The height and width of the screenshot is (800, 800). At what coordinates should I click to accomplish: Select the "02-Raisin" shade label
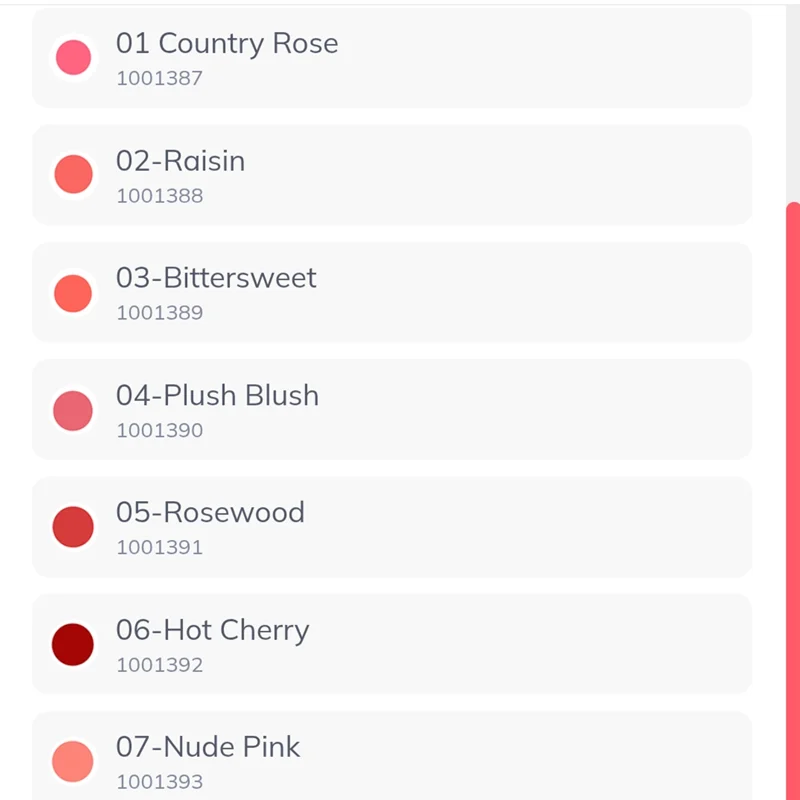click(x=180, y=161)
